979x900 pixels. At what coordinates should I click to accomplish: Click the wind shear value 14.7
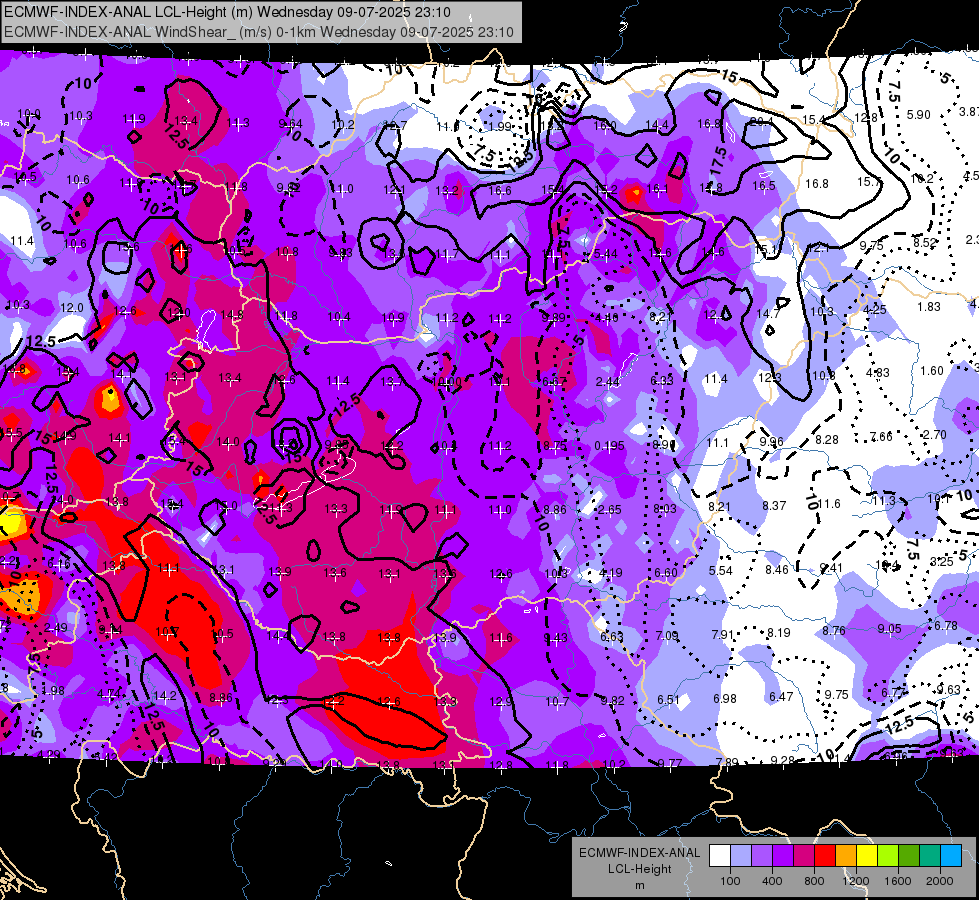pyautogui.click(x=767, y=314)
